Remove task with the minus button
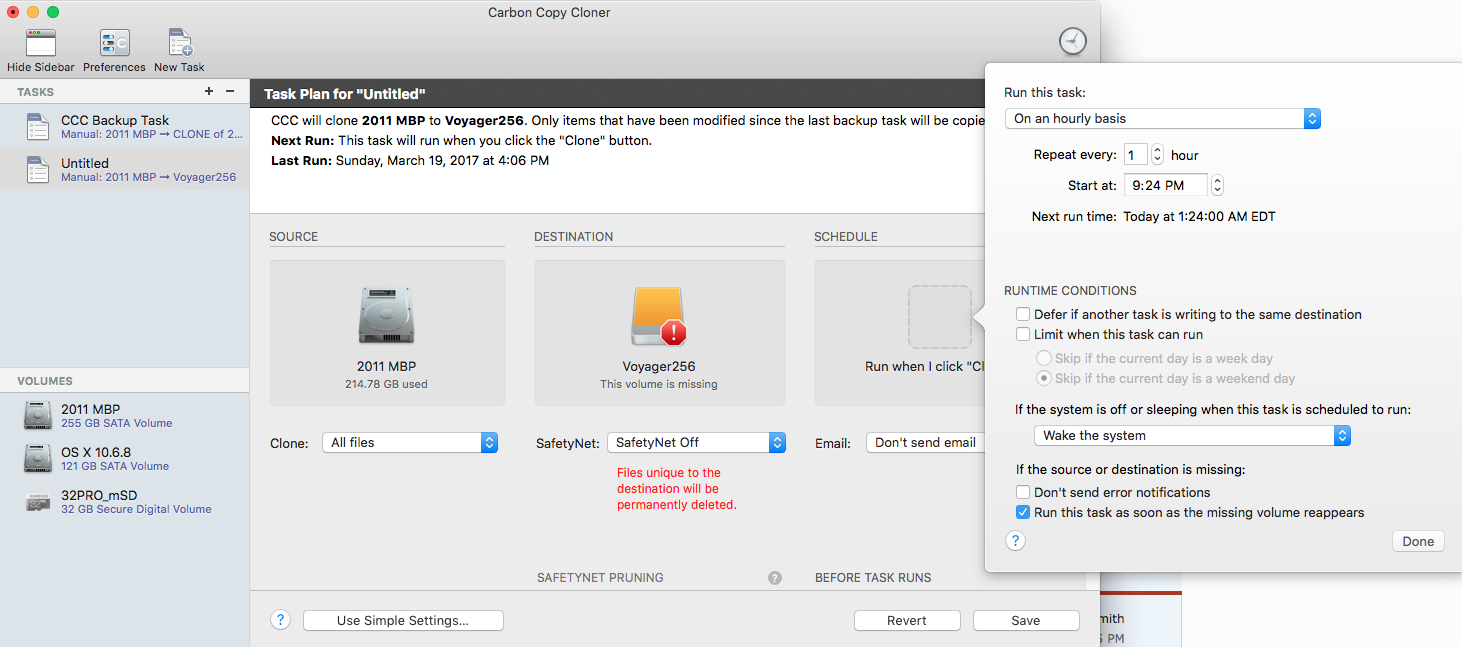The height and width of the screenshot is (647, 1462). pos(229,91)
